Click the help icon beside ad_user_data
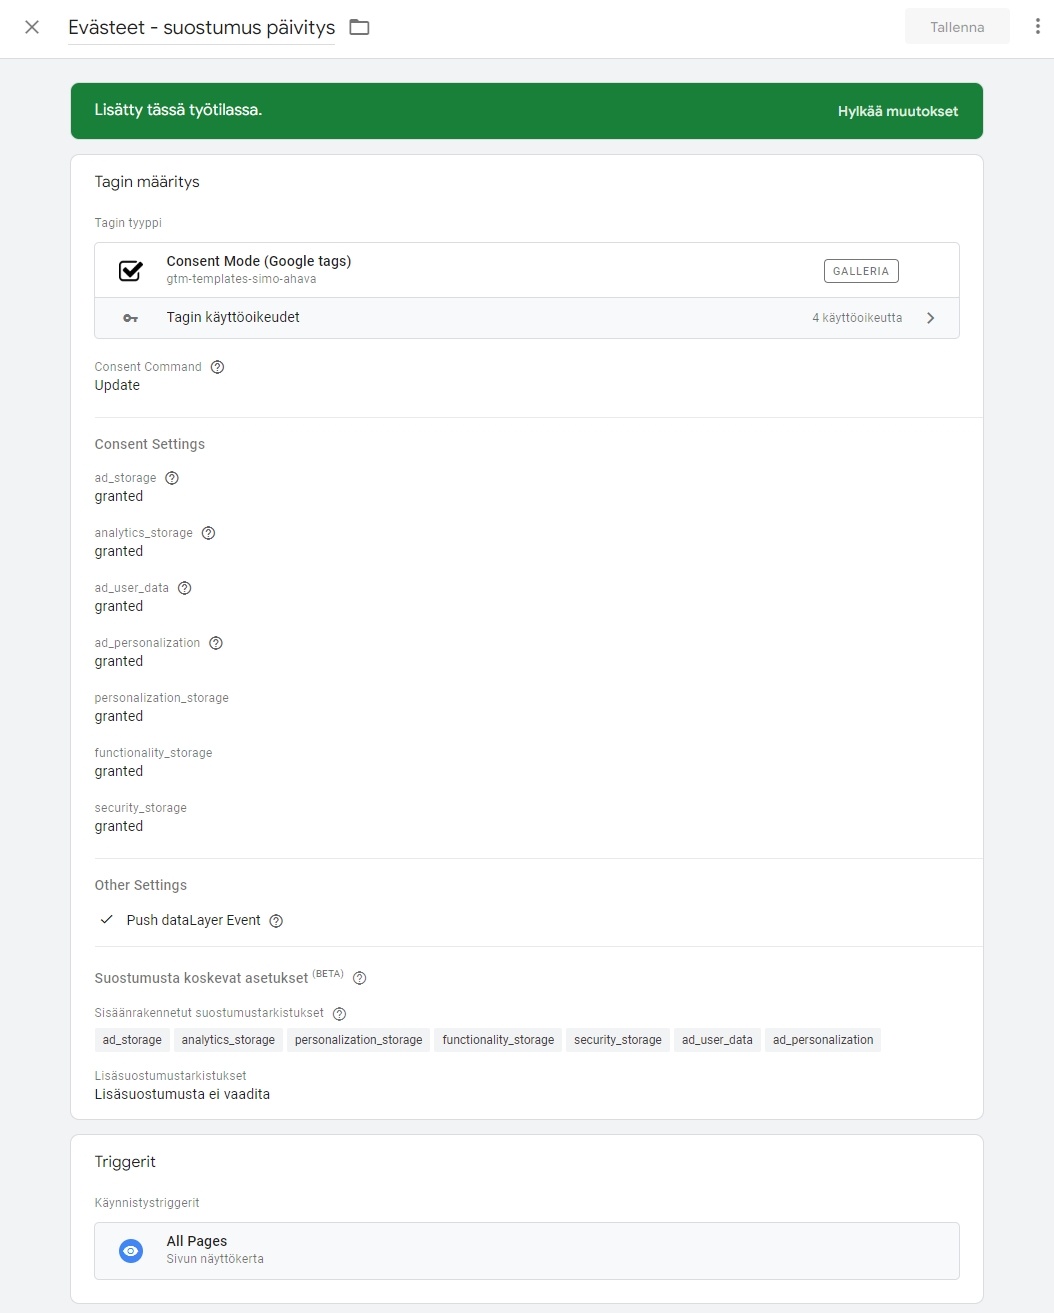1054x1313 pixels. (x=184, y=588)
